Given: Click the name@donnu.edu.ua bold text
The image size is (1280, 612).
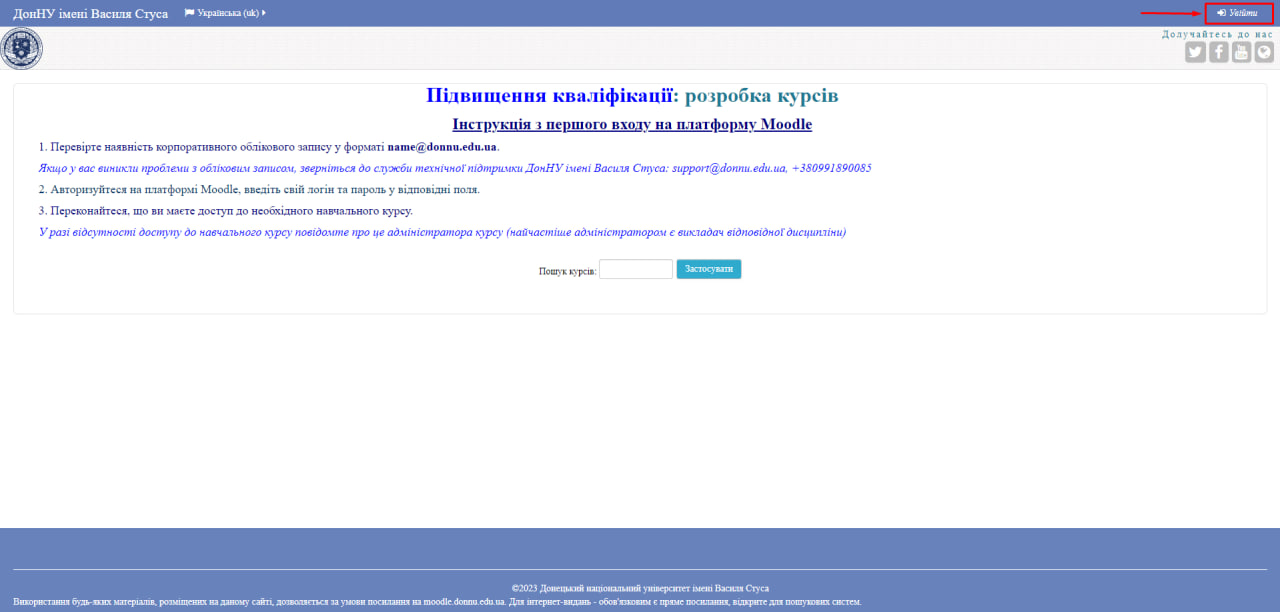Looking at the screenshot, I should click(x=442, y=147).
